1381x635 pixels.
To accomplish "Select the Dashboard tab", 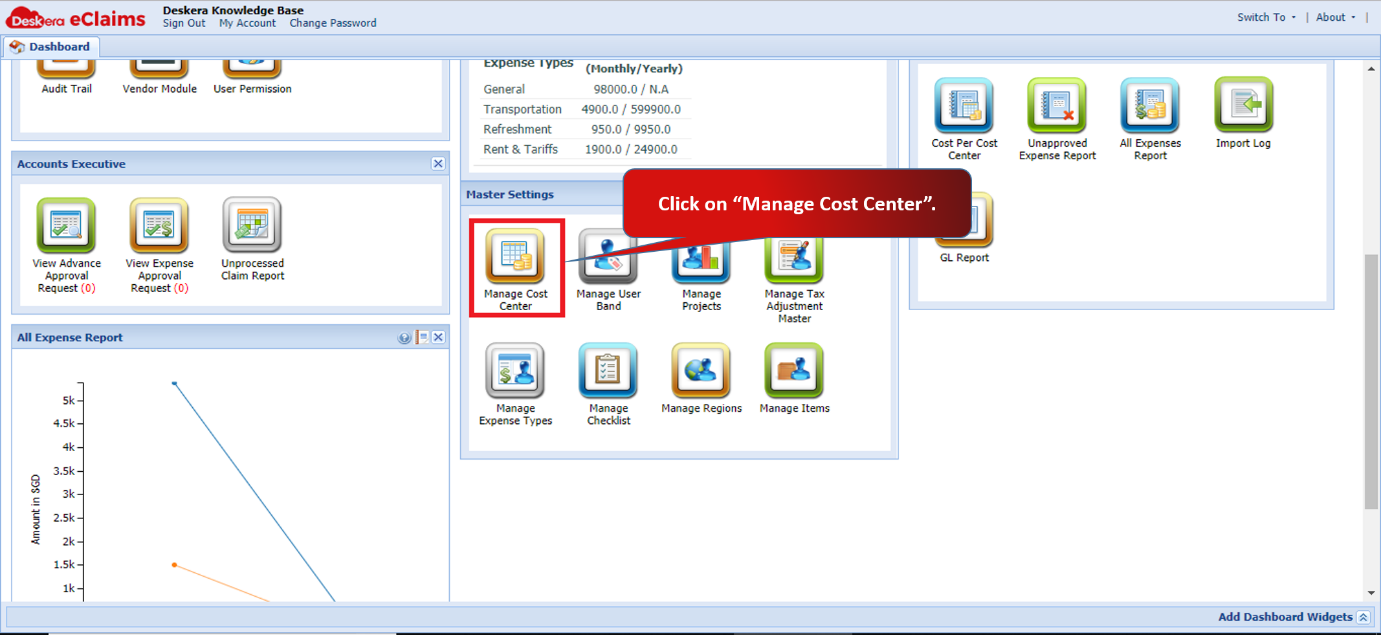I will pos(50,47).
